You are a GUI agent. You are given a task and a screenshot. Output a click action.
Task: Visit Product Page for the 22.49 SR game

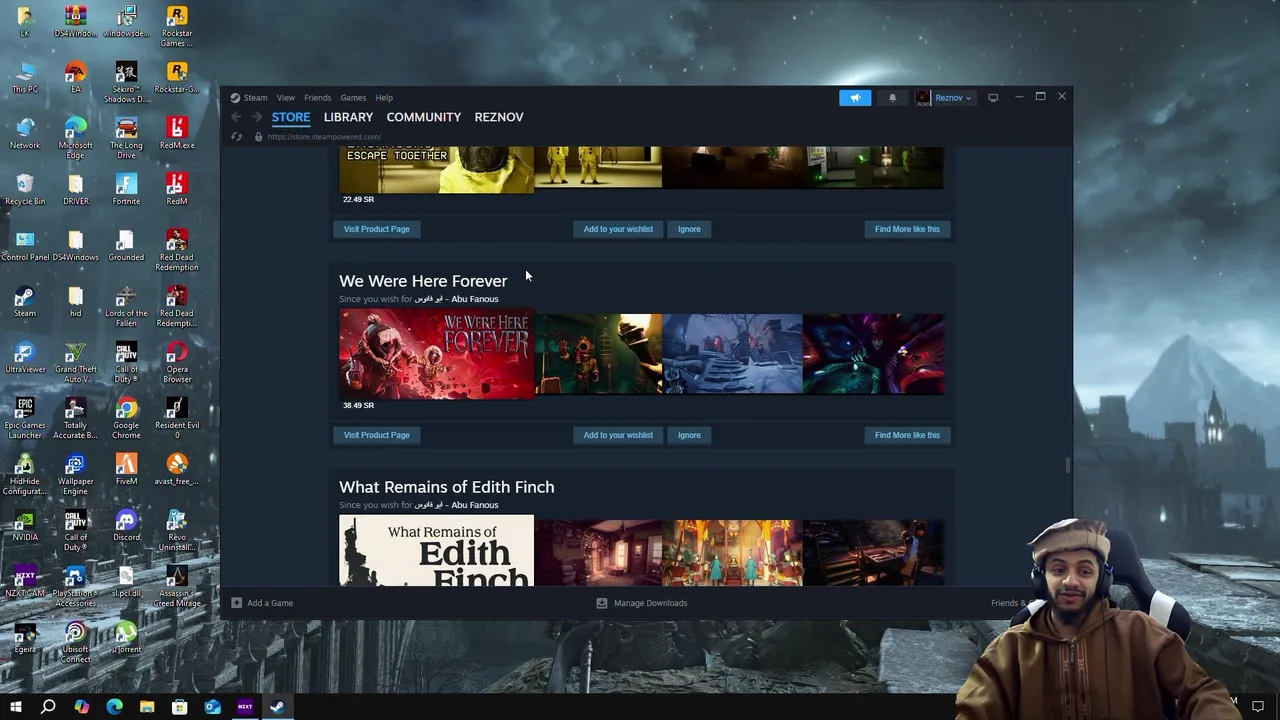tap(376, 229)
